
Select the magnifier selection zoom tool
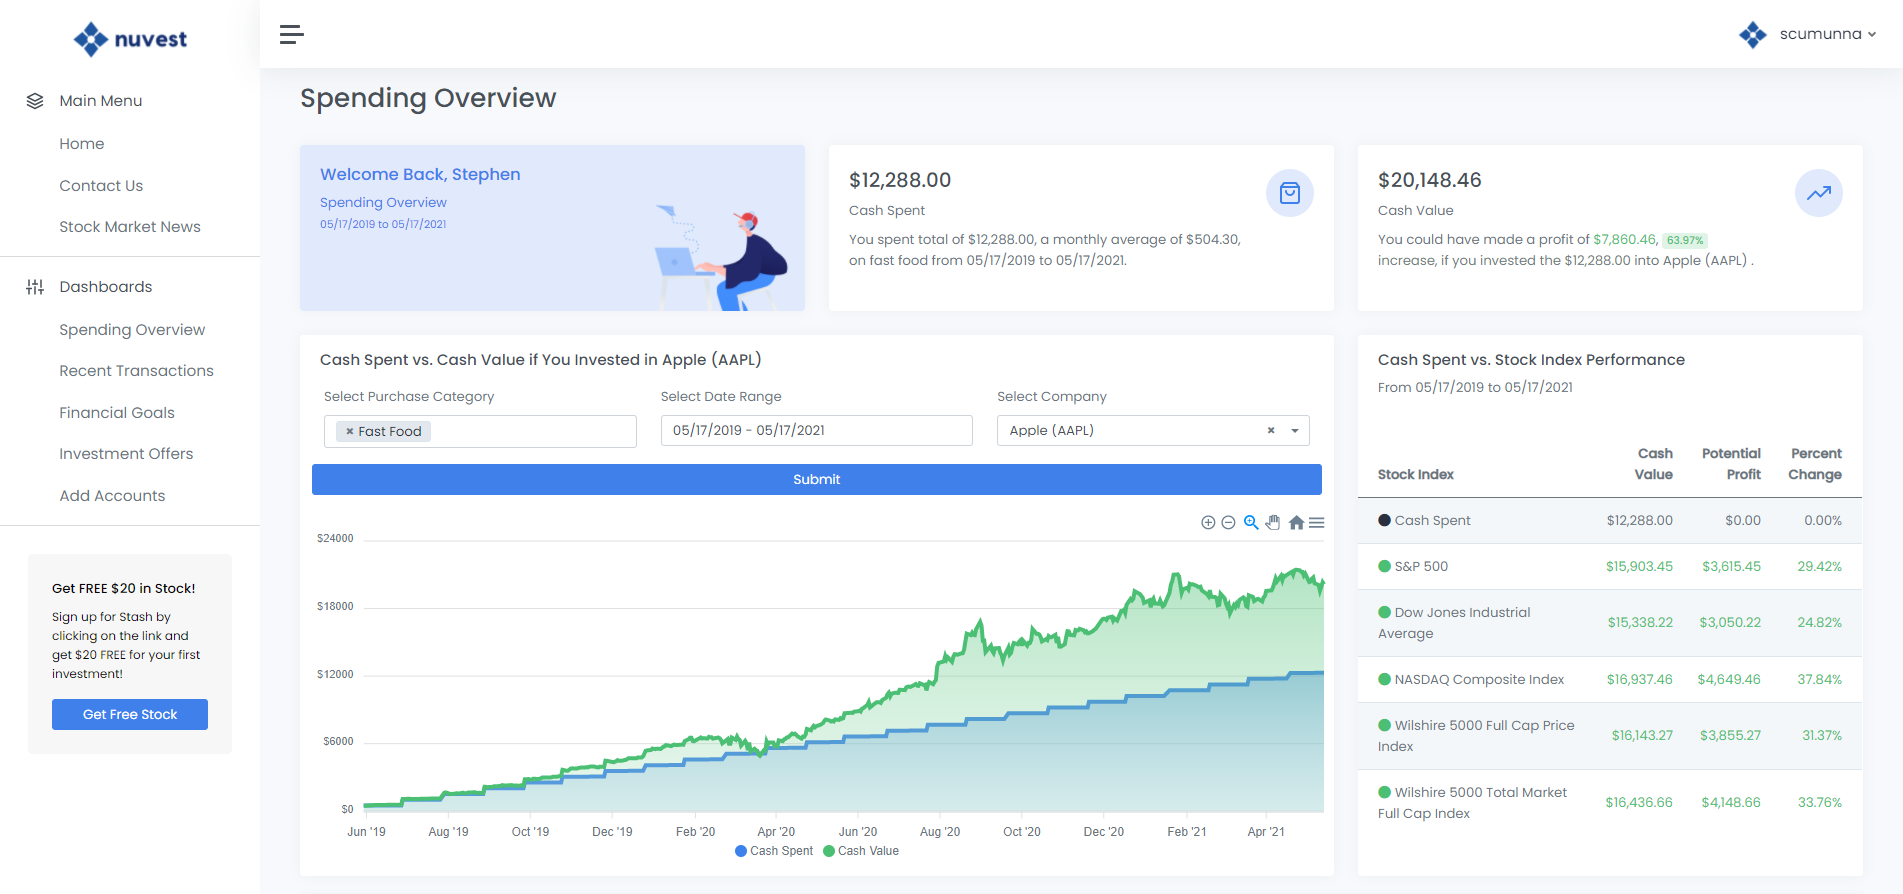pos(1251,523)
